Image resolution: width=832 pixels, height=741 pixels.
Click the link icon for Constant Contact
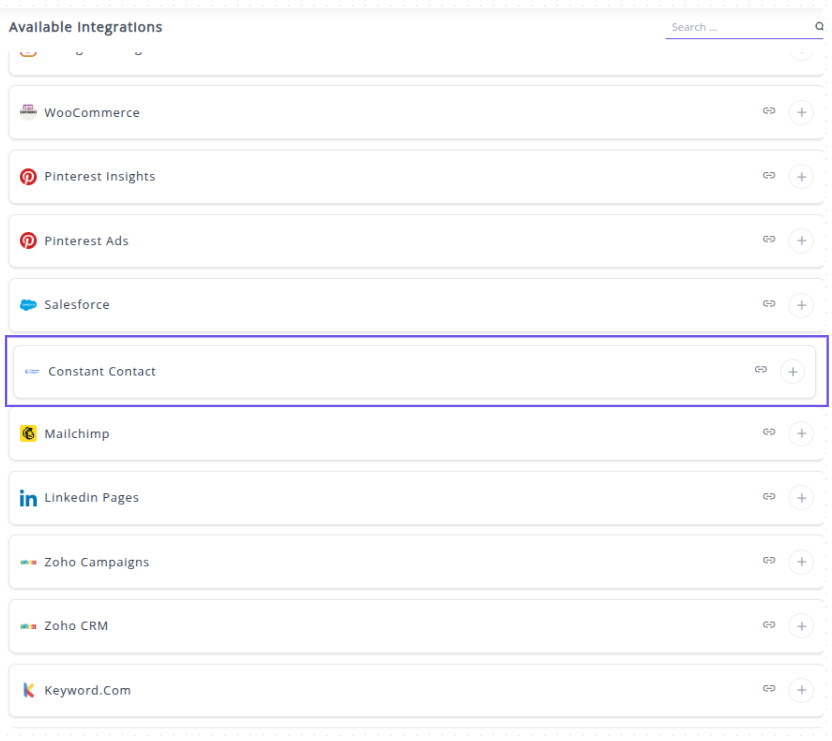[761, 370]
